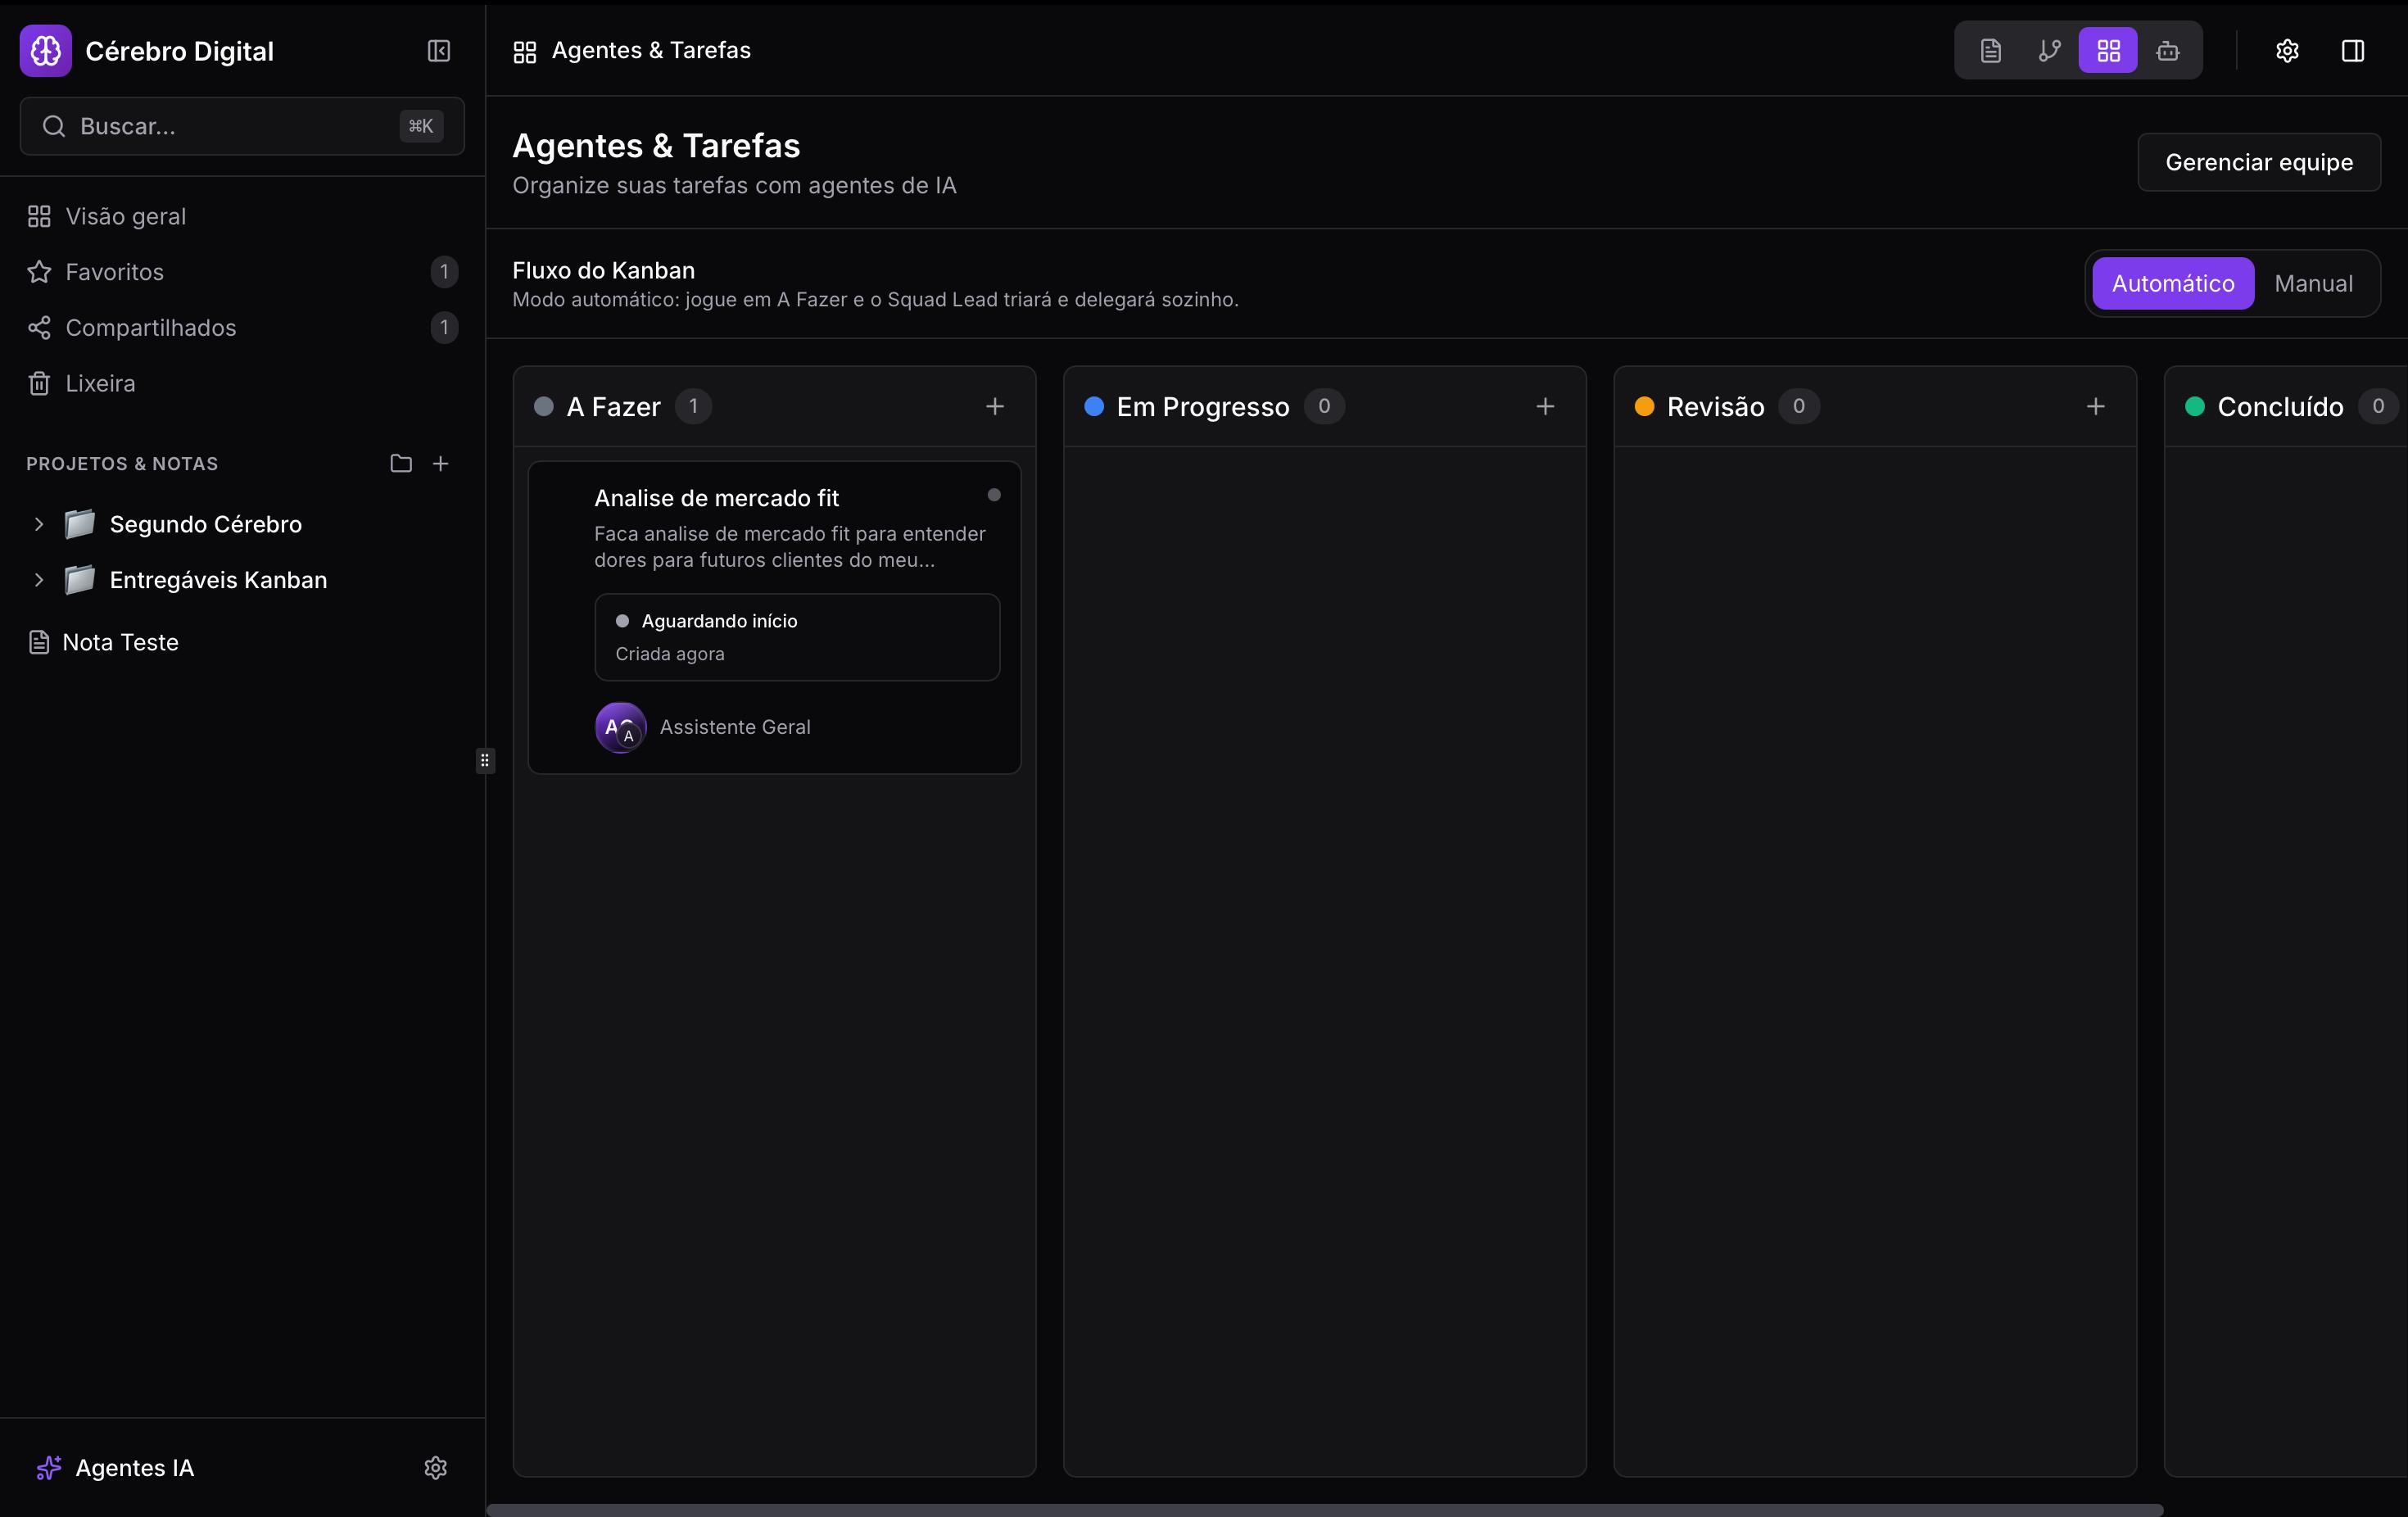Collapse the left sidebar icon

439,51
